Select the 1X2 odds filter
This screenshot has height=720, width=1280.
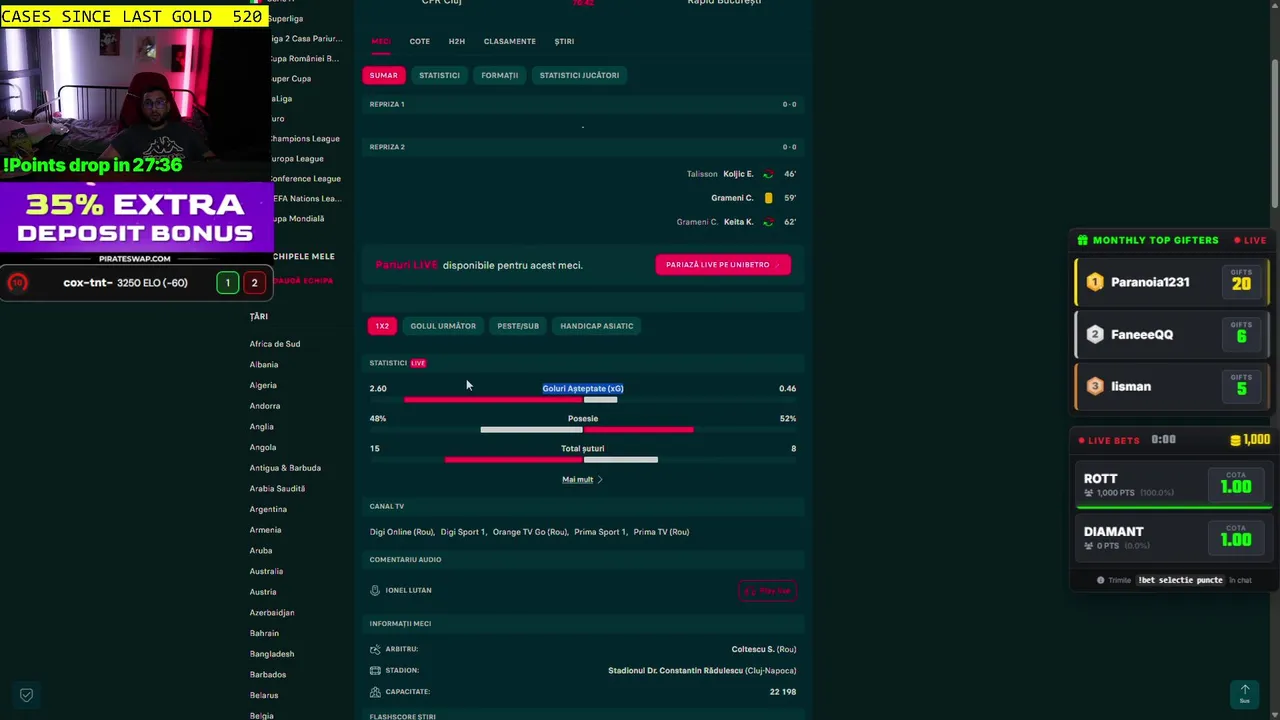(382, 326)
